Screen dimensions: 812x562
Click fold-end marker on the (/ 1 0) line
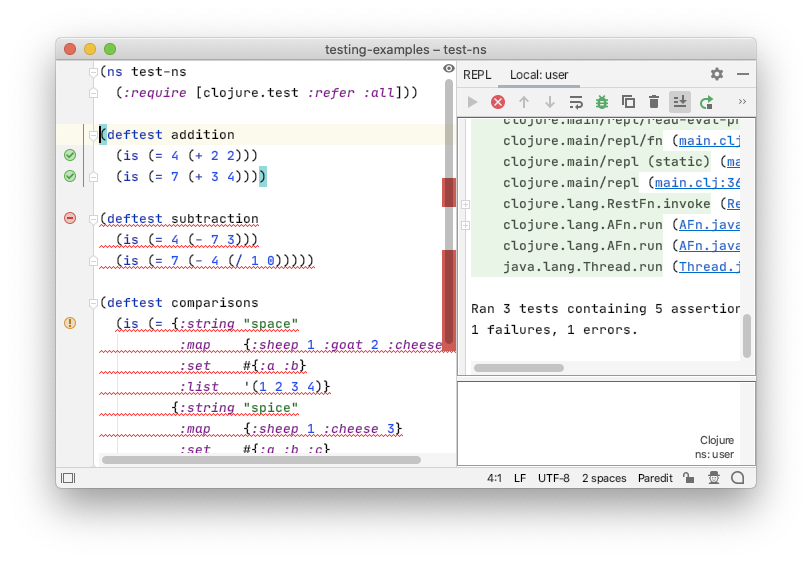(x=93, y=261)
